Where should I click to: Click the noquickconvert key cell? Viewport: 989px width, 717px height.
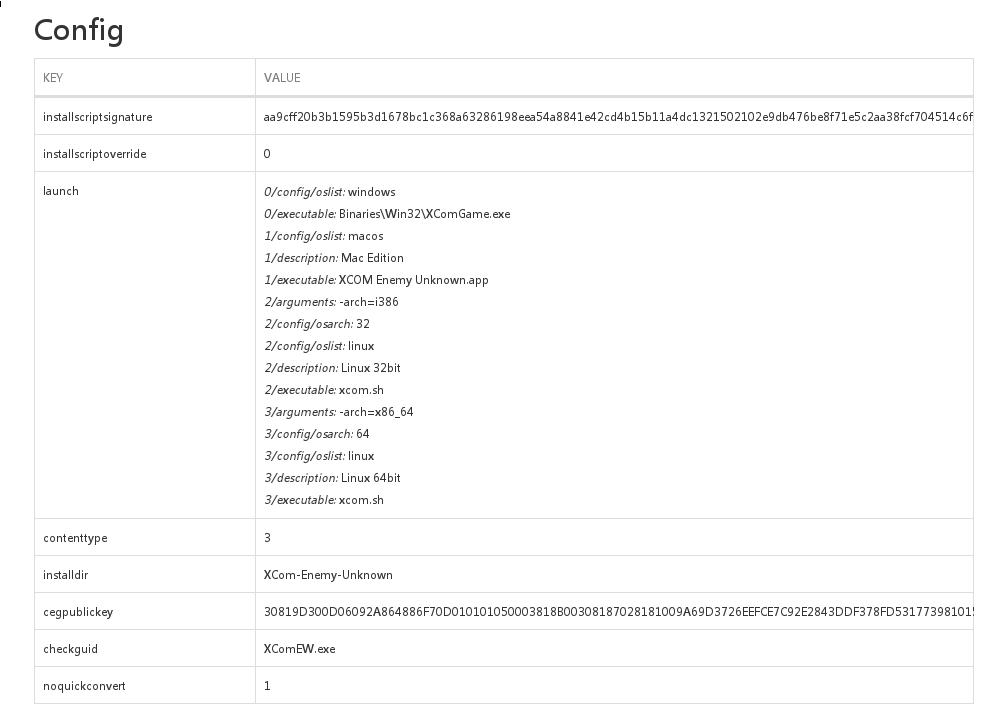point(84,686)
